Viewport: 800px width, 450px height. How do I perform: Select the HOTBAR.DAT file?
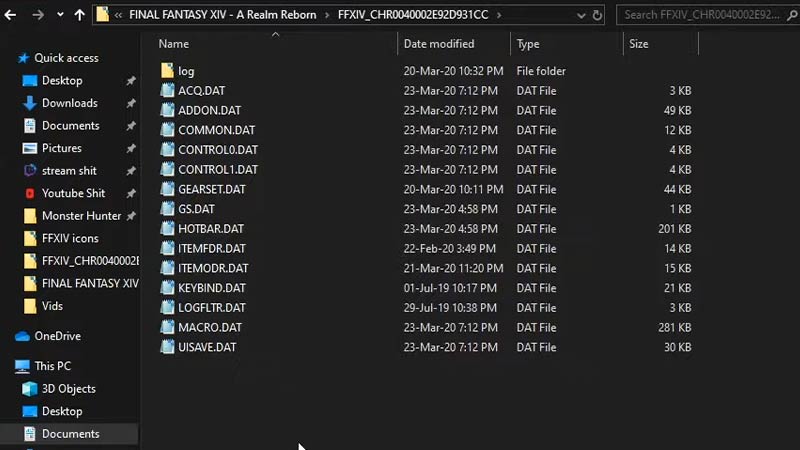point(210,229)
